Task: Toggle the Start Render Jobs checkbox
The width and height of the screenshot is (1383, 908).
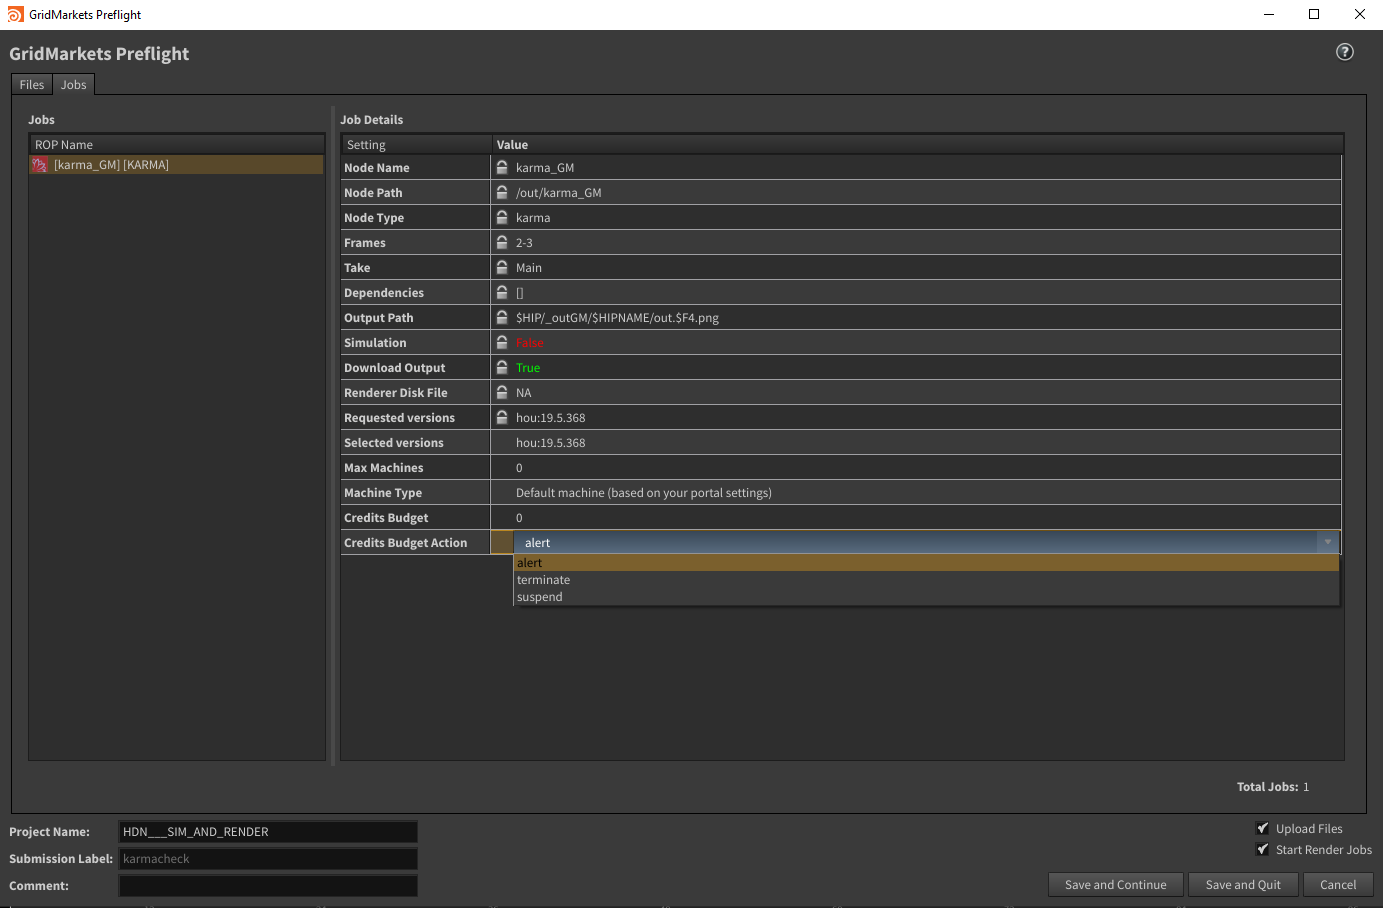Action: coord(1263,849)
